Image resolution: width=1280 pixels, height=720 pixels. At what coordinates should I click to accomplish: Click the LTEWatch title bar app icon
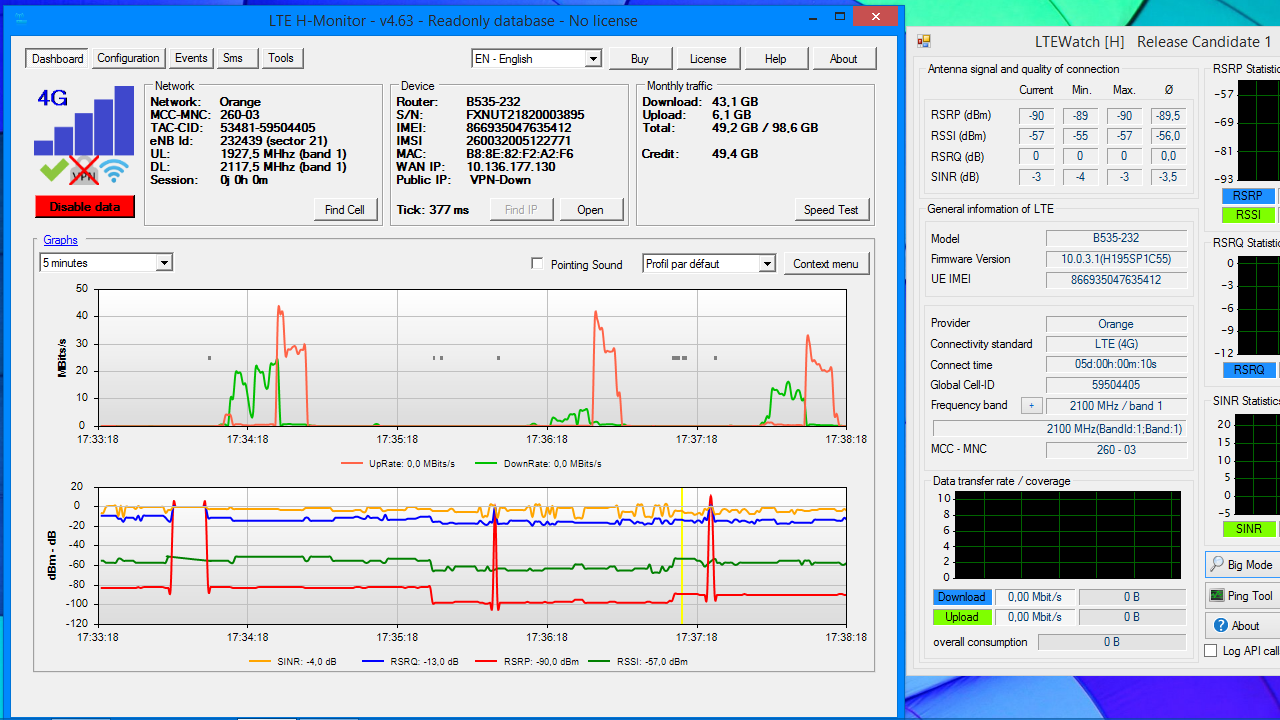pyautogui.click(x=924, y=41)
